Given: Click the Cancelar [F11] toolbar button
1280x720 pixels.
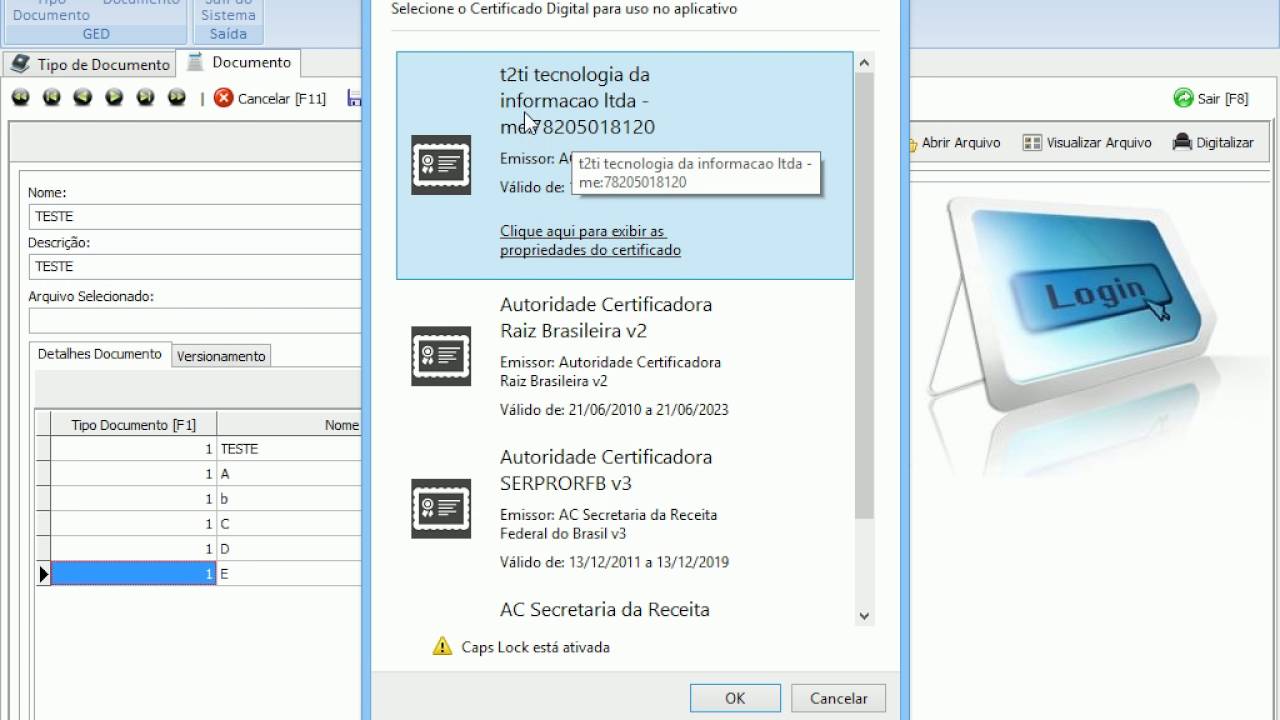Looking at the screenshot, I should pyautogui.click(x=270, y=98).
